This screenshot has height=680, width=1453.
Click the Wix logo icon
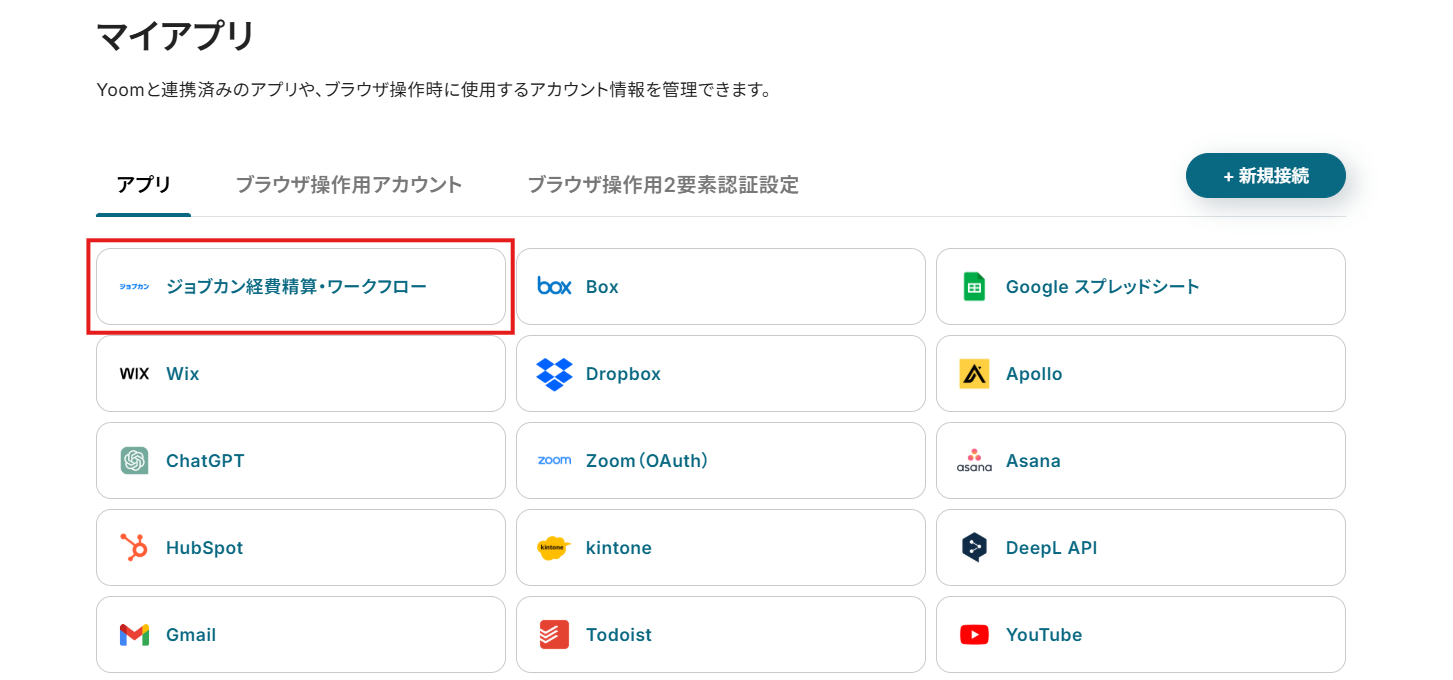(x=134, y=374)
